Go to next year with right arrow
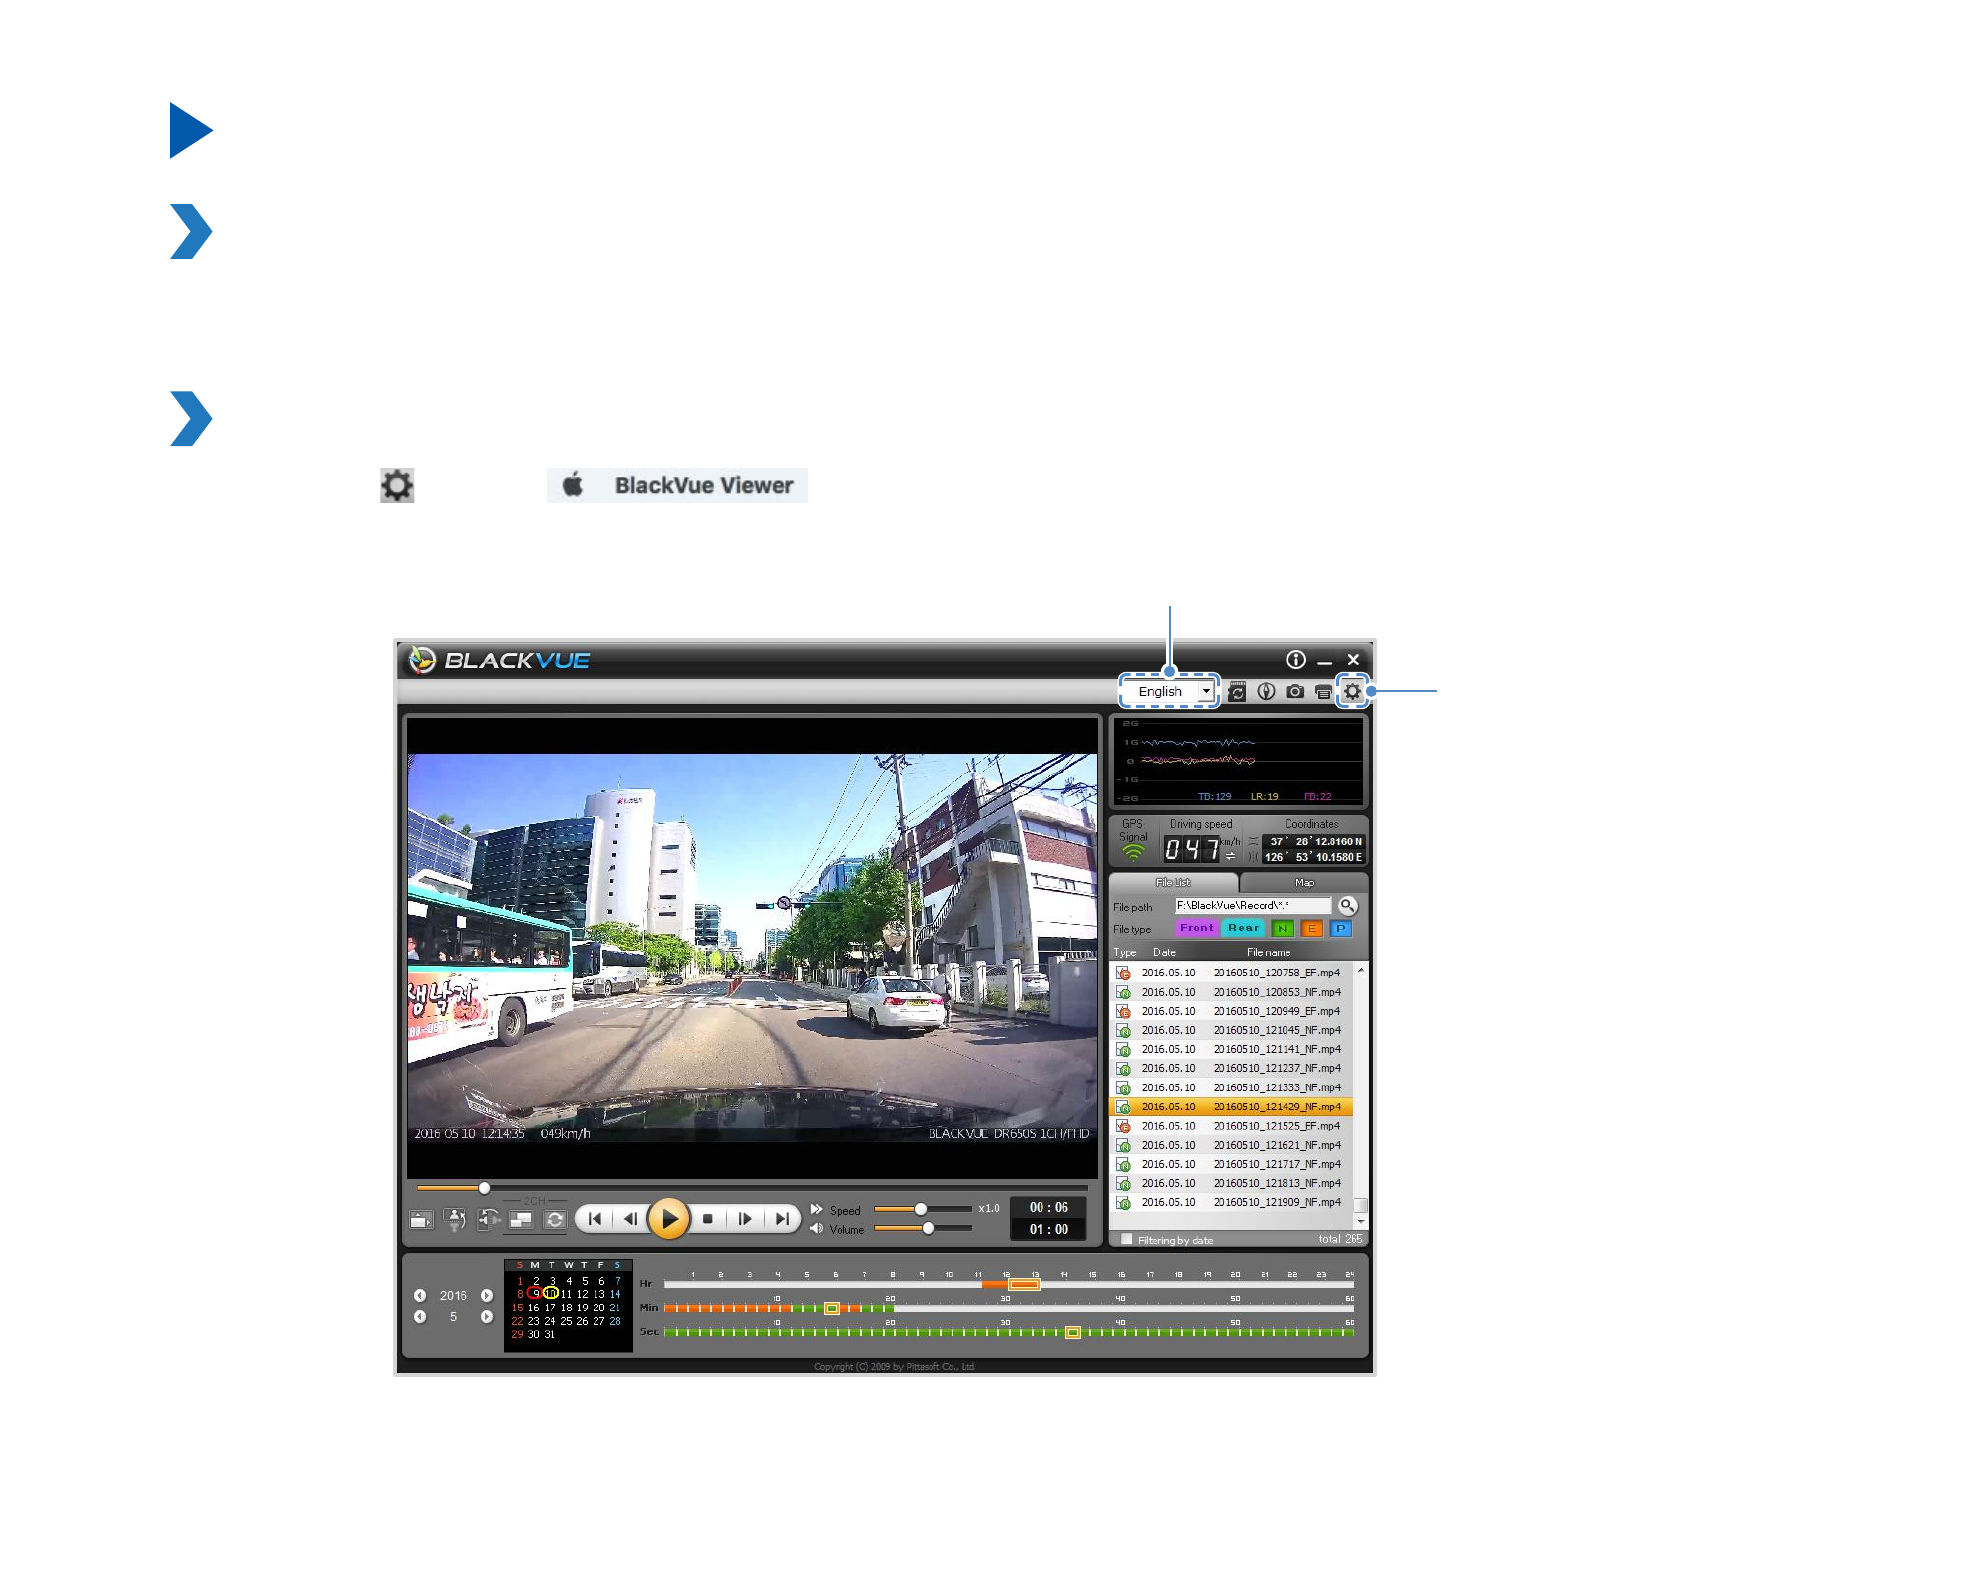 click(x=487, y=1295)
